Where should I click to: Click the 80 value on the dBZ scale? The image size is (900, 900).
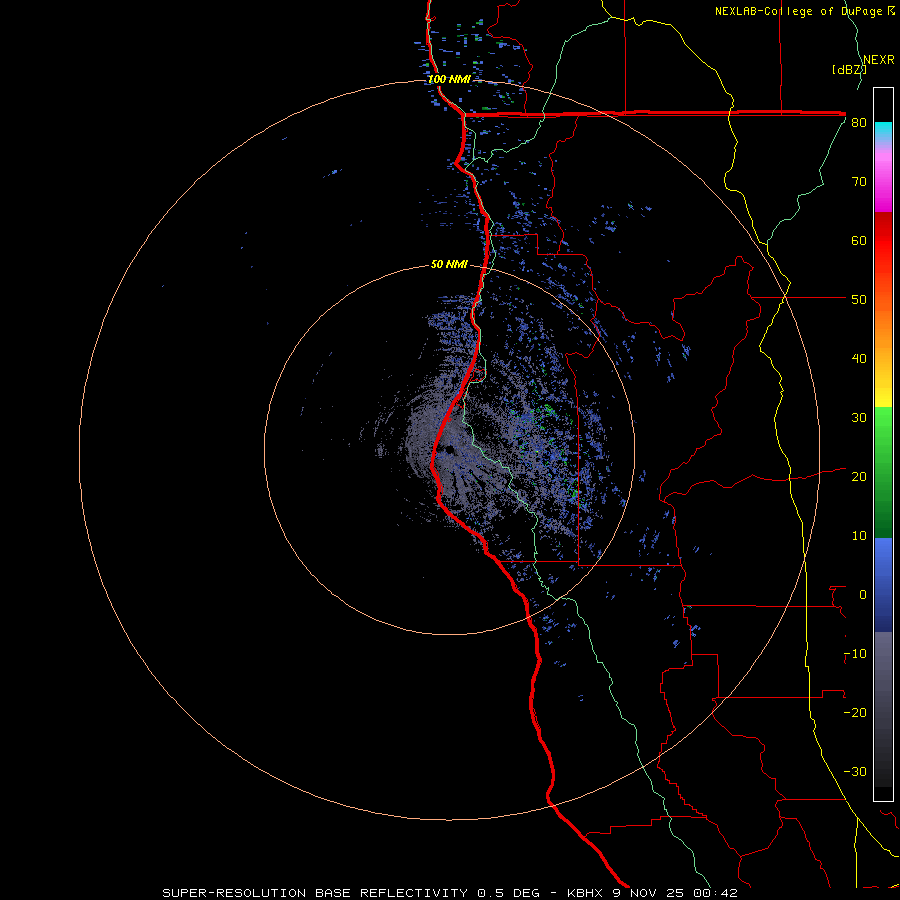859,123
